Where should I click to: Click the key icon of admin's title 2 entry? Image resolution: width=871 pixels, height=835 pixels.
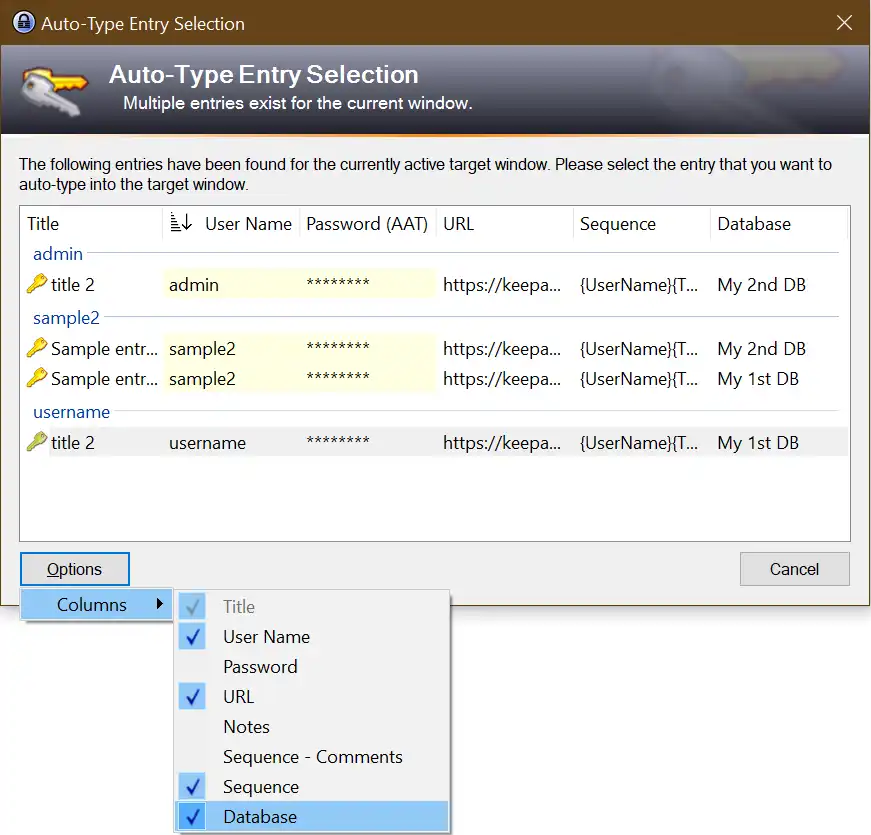click(37, 284)
